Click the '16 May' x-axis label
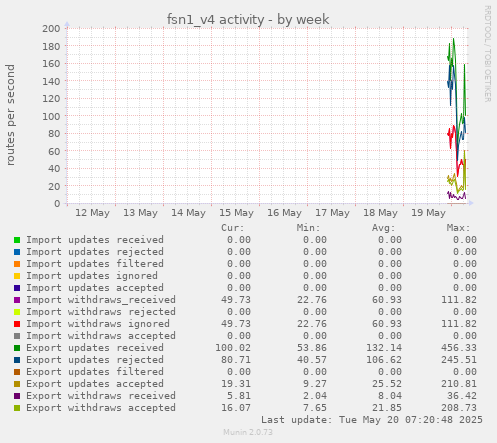 coord(284,213)
